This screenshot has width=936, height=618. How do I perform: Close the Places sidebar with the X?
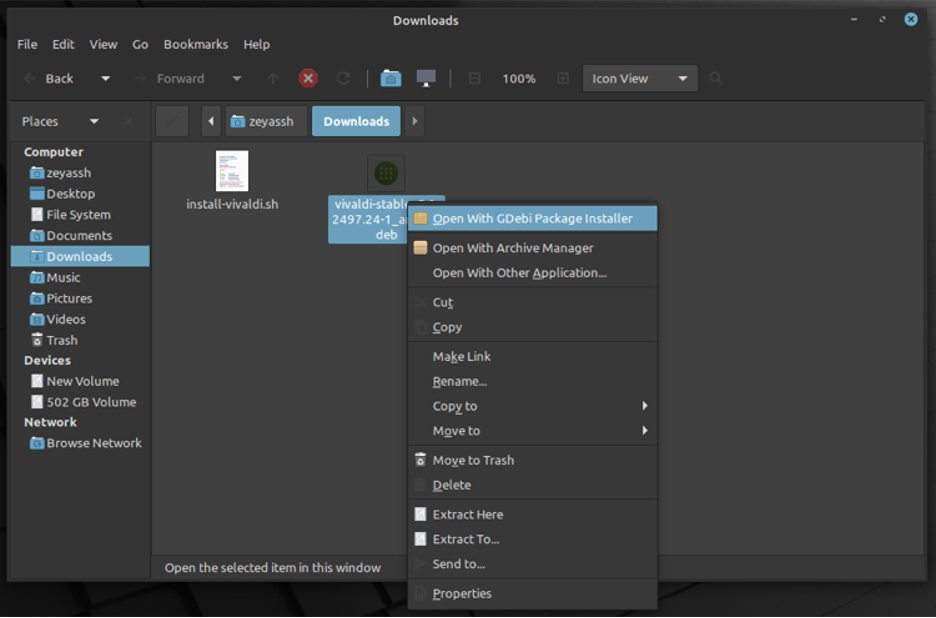[x=128, y=120]
